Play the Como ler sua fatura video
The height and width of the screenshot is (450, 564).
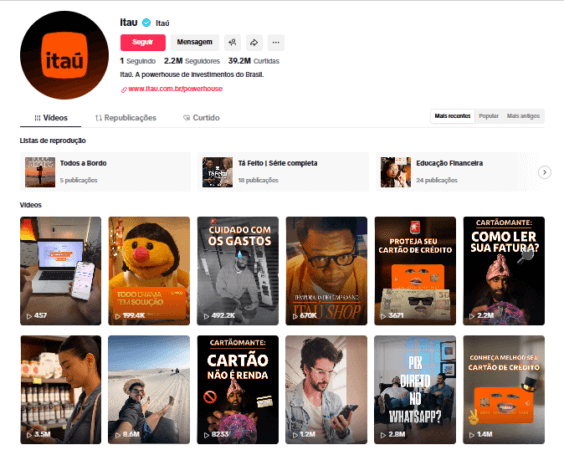coord(504,271)
